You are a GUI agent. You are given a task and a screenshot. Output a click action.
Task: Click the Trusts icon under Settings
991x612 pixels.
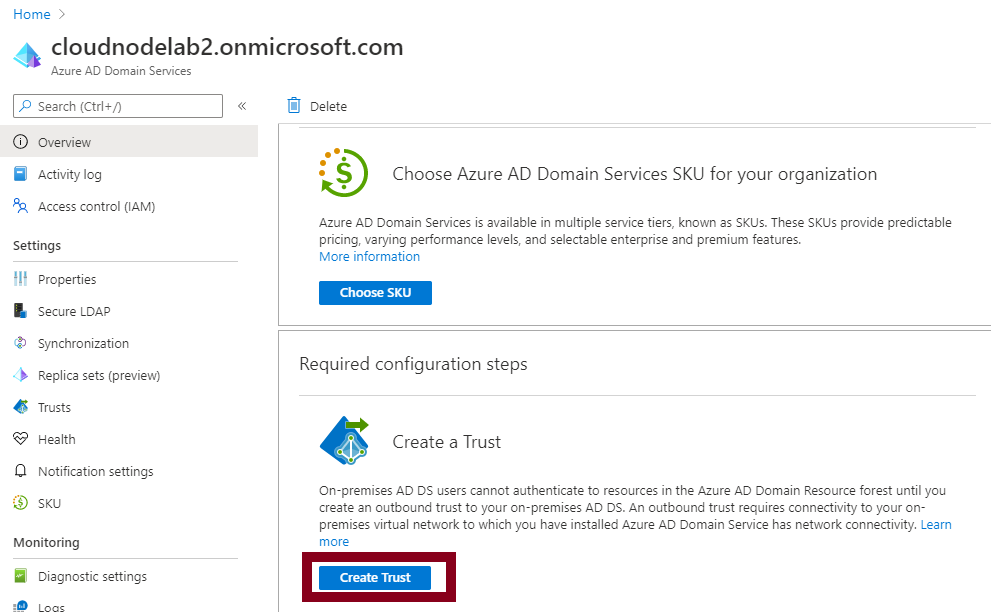click(20, 407)
